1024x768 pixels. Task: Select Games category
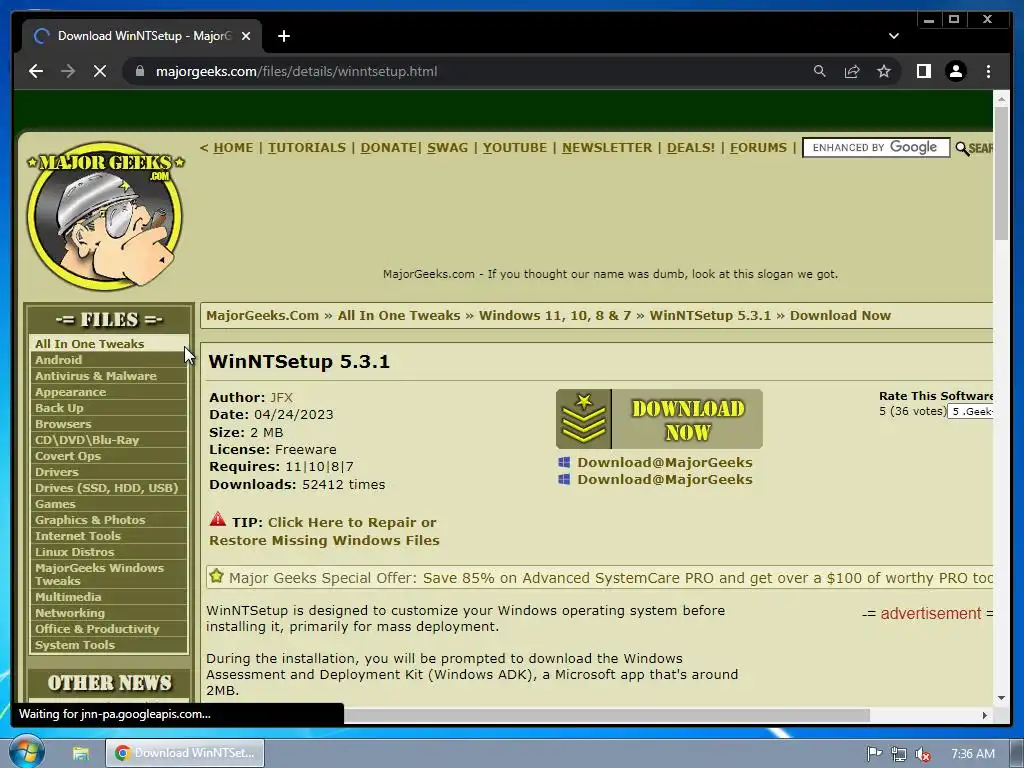(109, 504)
